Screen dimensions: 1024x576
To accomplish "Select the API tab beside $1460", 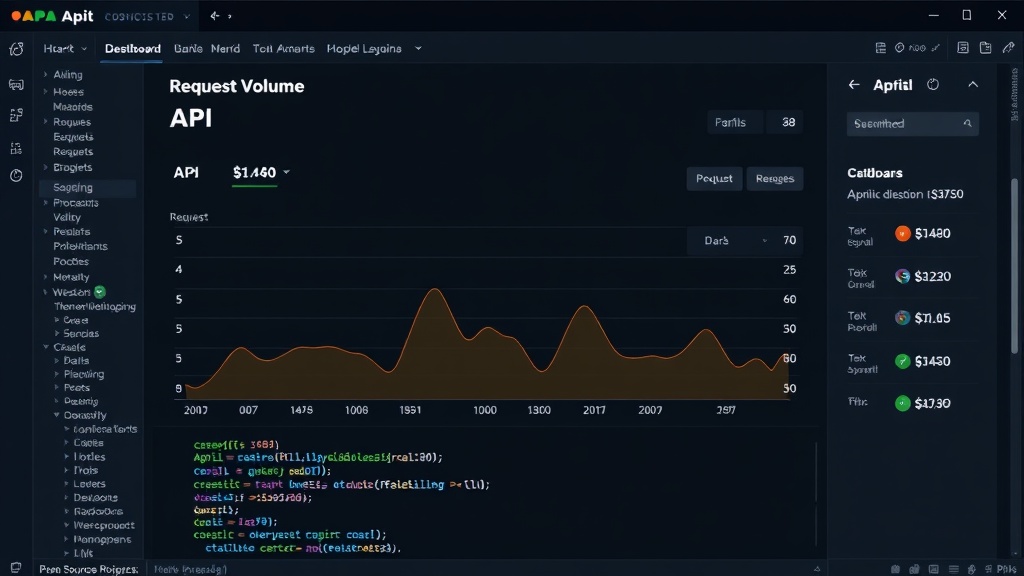I will click(186, 172).
